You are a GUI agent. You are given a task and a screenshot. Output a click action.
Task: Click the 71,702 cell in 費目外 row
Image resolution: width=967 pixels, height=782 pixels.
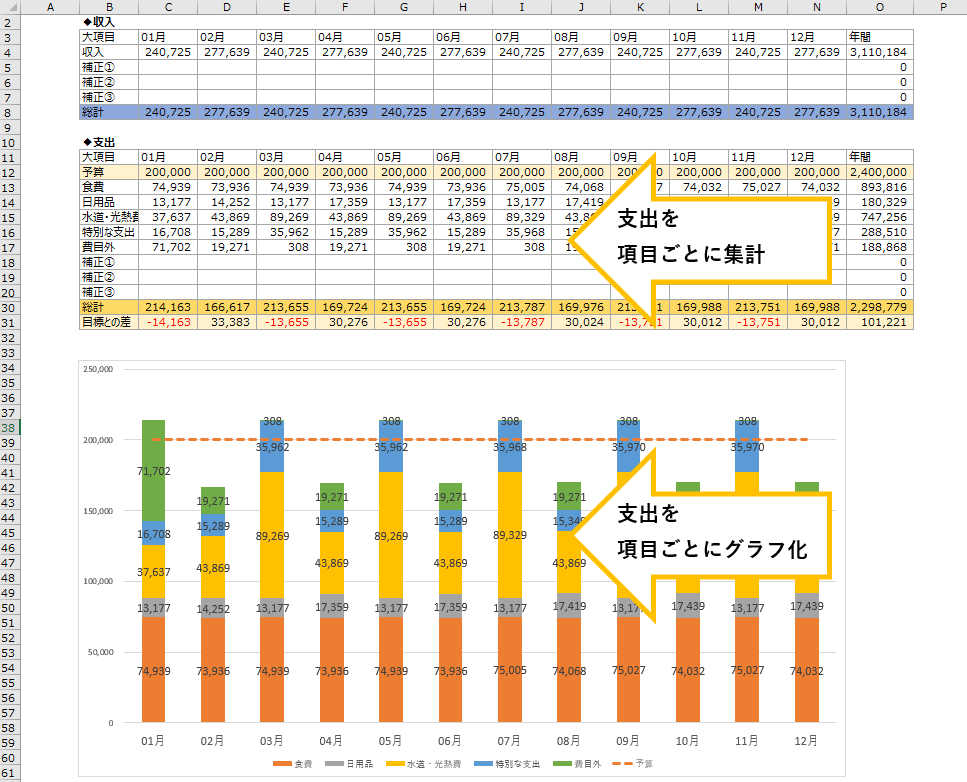pyautogui.click(x=168, y=247)
